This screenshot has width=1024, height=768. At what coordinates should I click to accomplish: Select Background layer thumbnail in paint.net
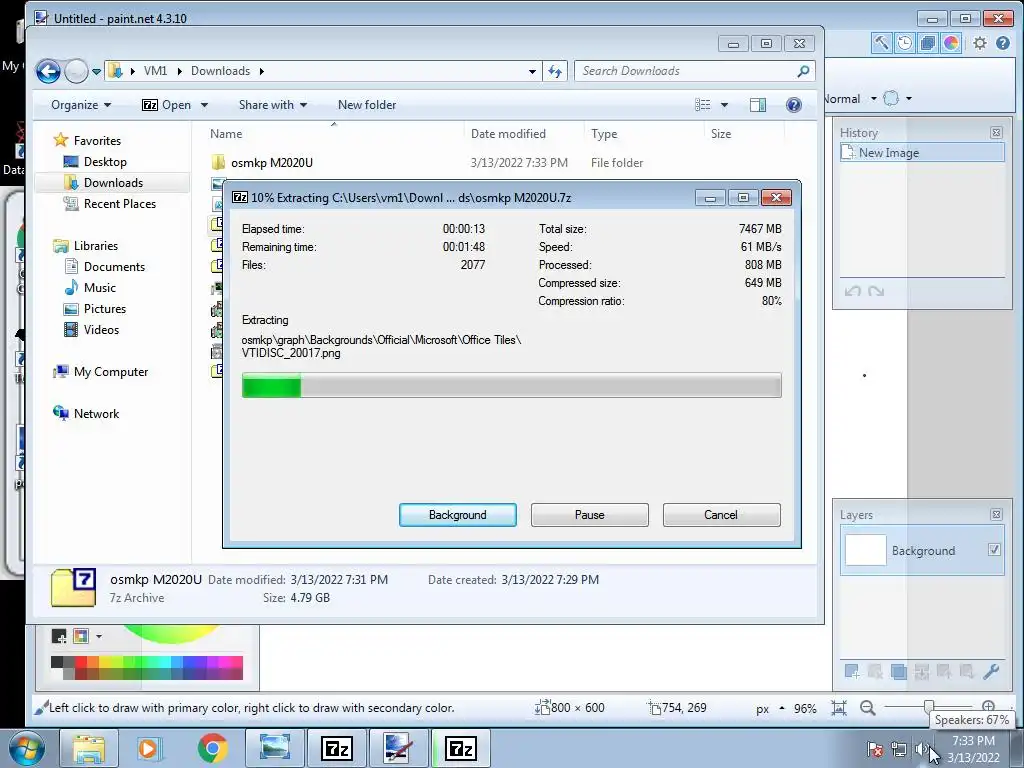[865, 550]
